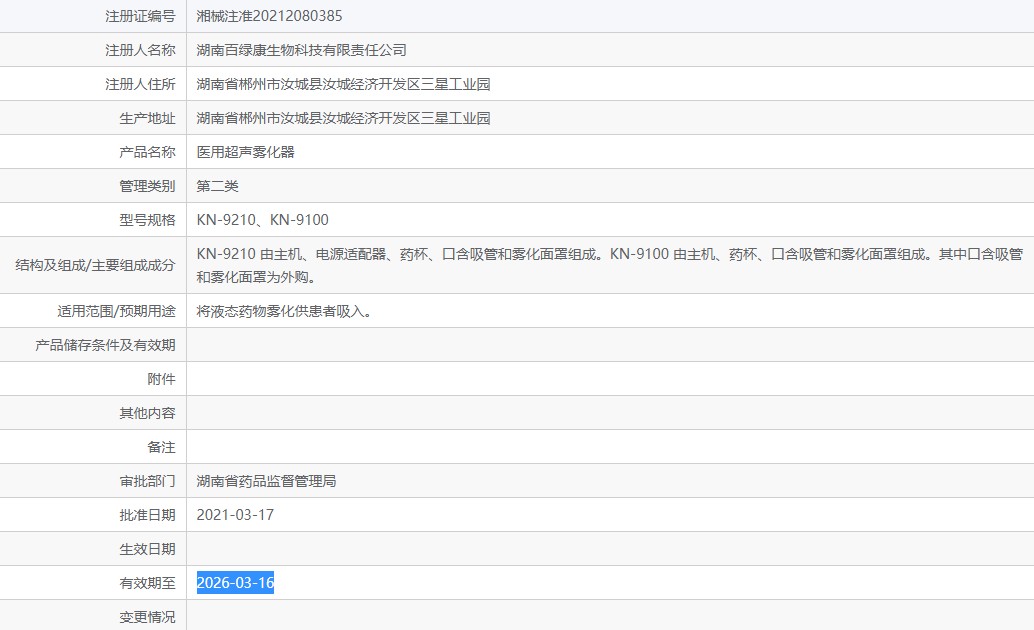Image resolution: width=1034 pixels, height=630 pixels.
Task: Click the 注册人住所 label
Action: [140, 84]
